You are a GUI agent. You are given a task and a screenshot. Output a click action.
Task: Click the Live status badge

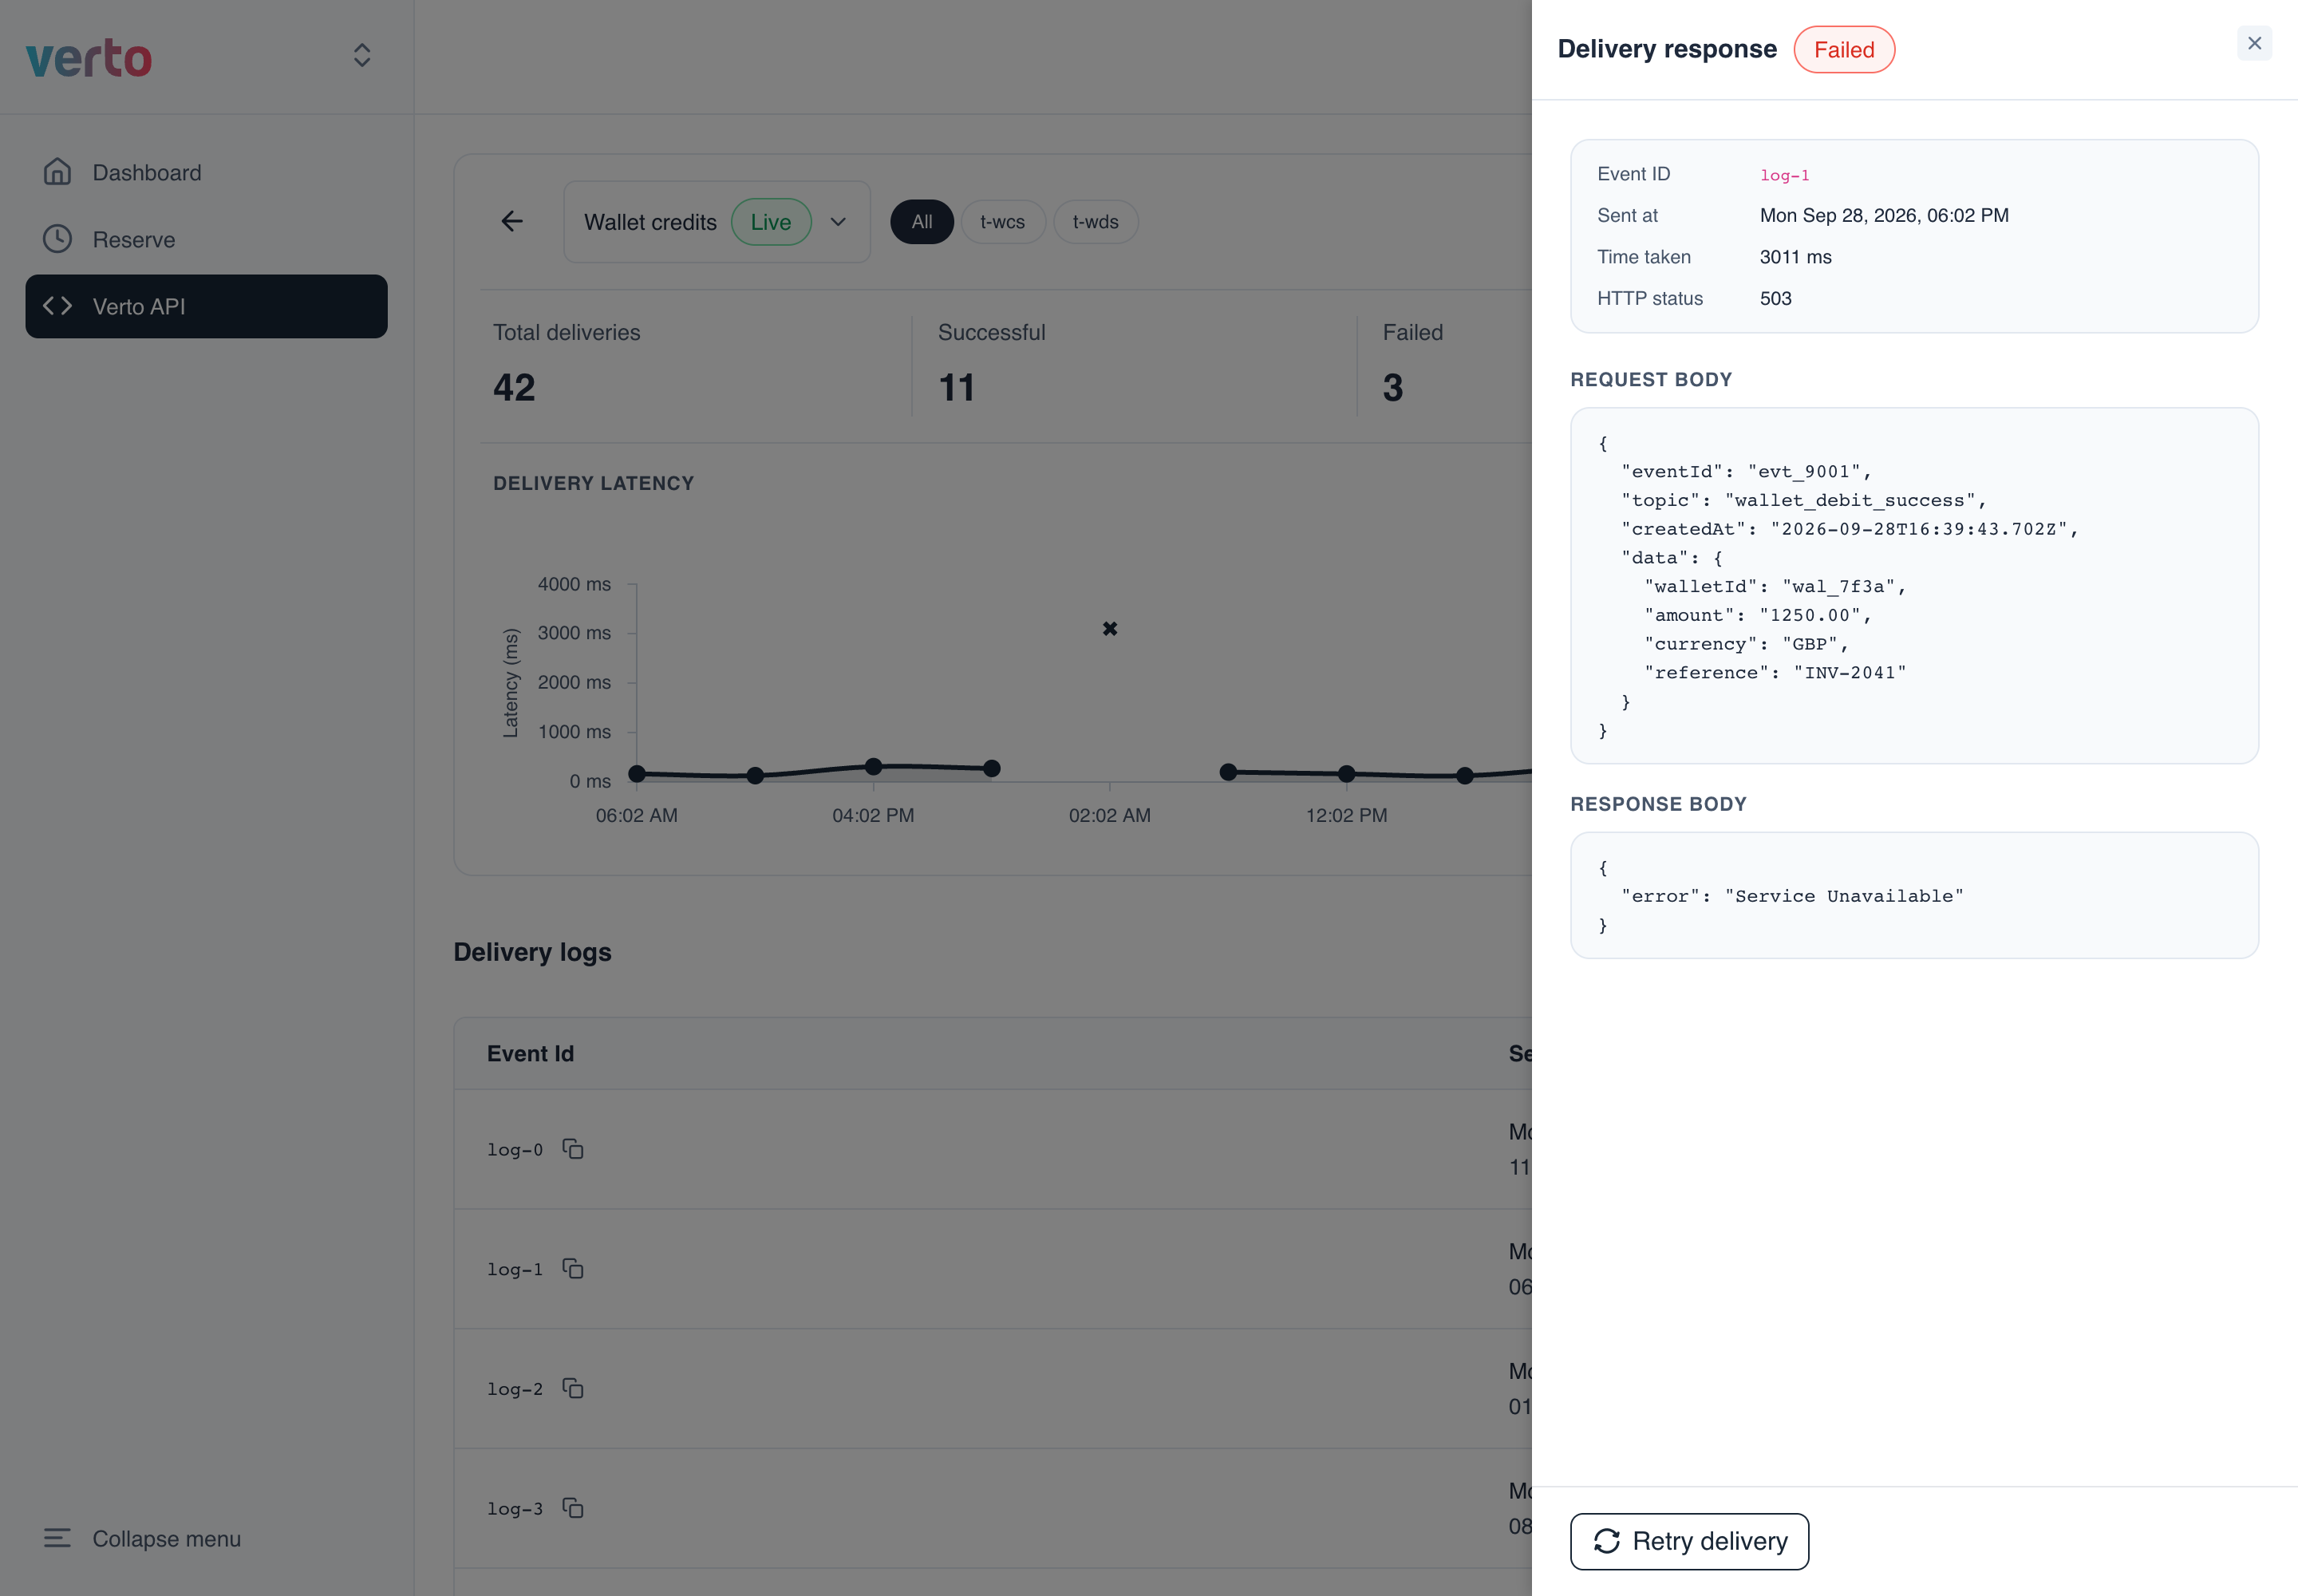point(771,222)
